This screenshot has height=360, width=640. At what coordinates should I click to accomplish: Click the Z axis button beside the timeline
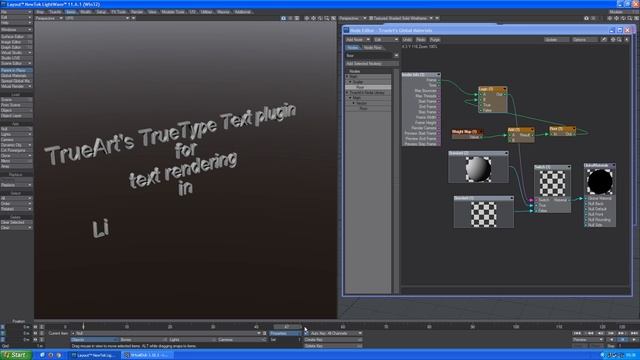(2, 339)
